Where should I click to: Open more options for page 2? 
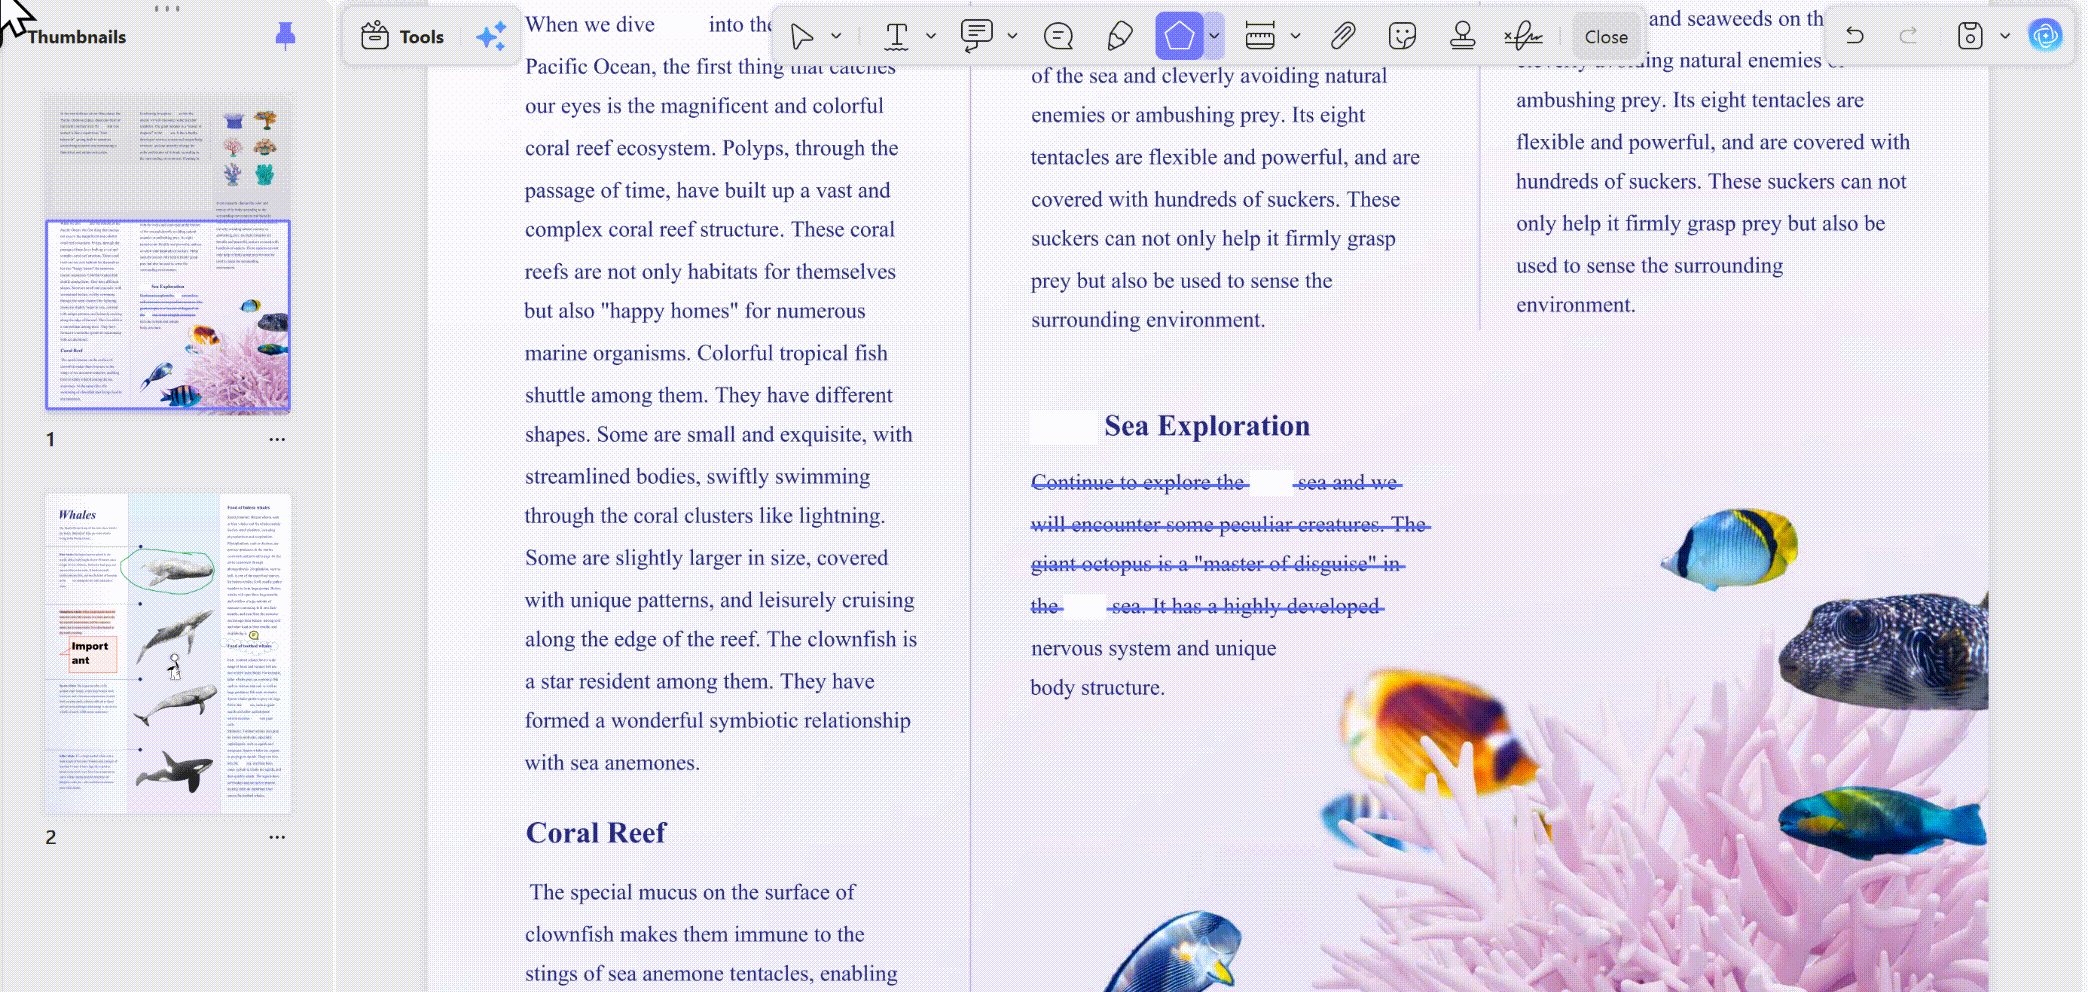coord(277,837)
